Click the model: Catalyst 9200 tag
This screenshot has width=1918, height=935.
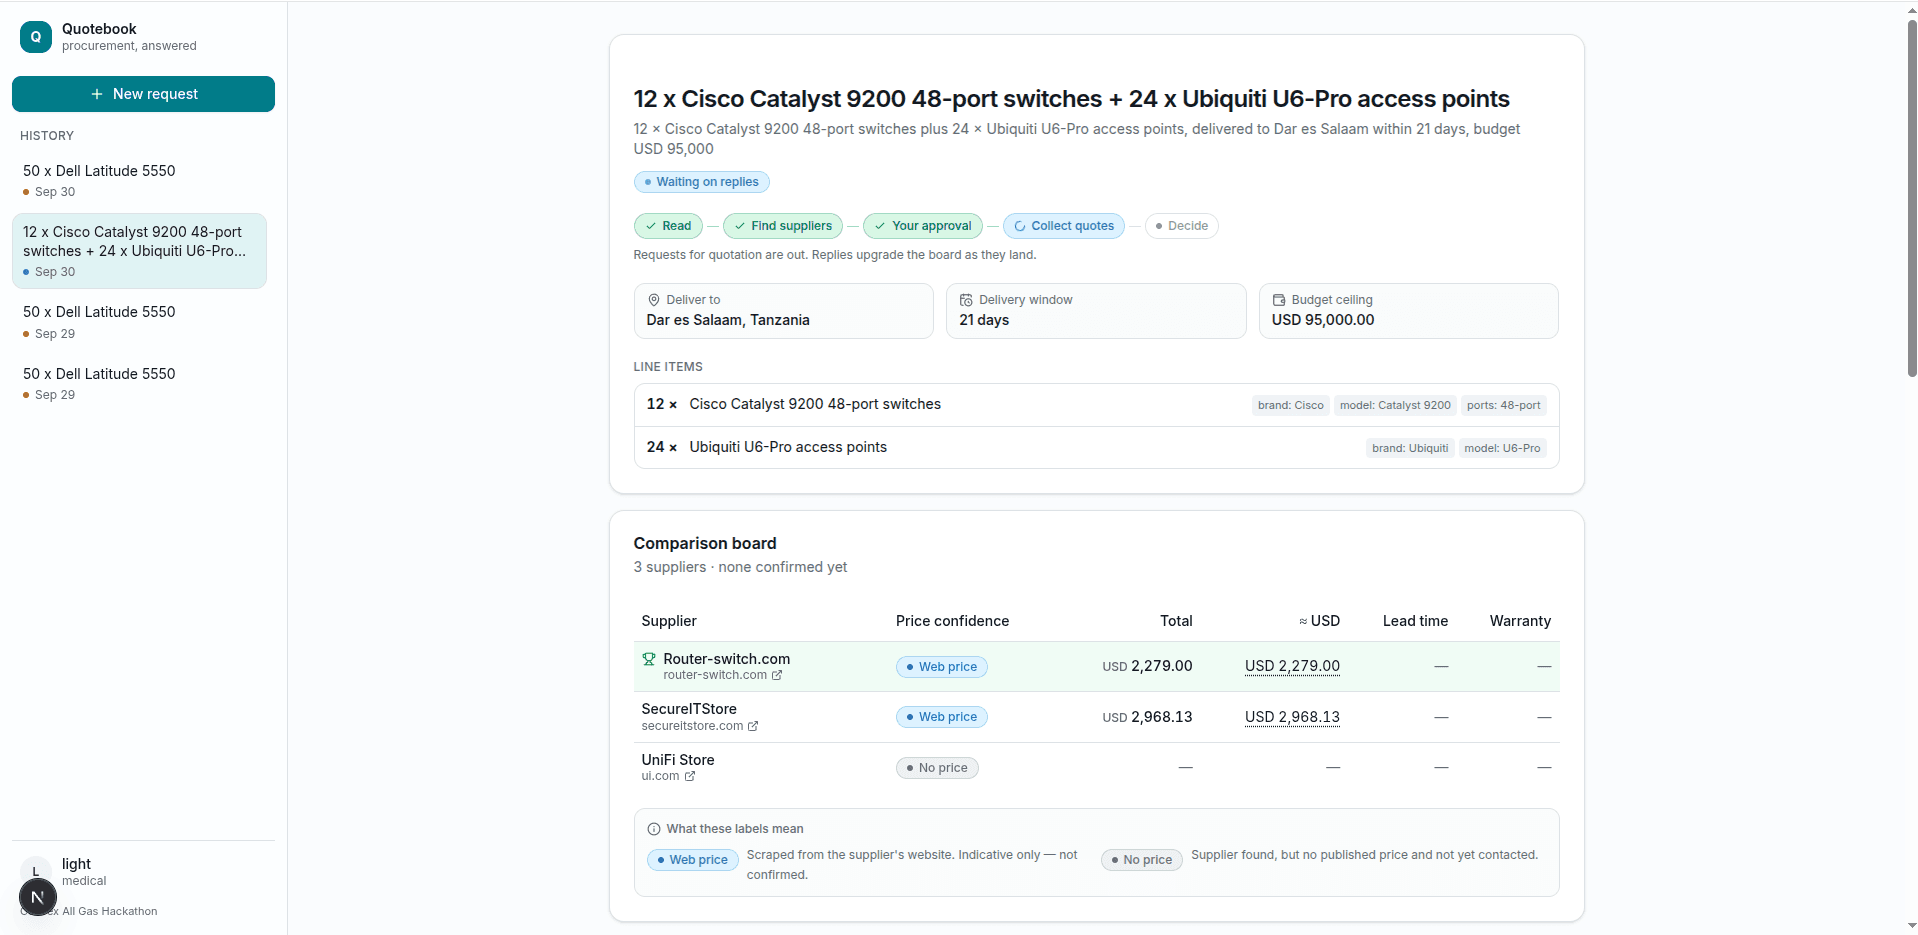pos(1395,405)
